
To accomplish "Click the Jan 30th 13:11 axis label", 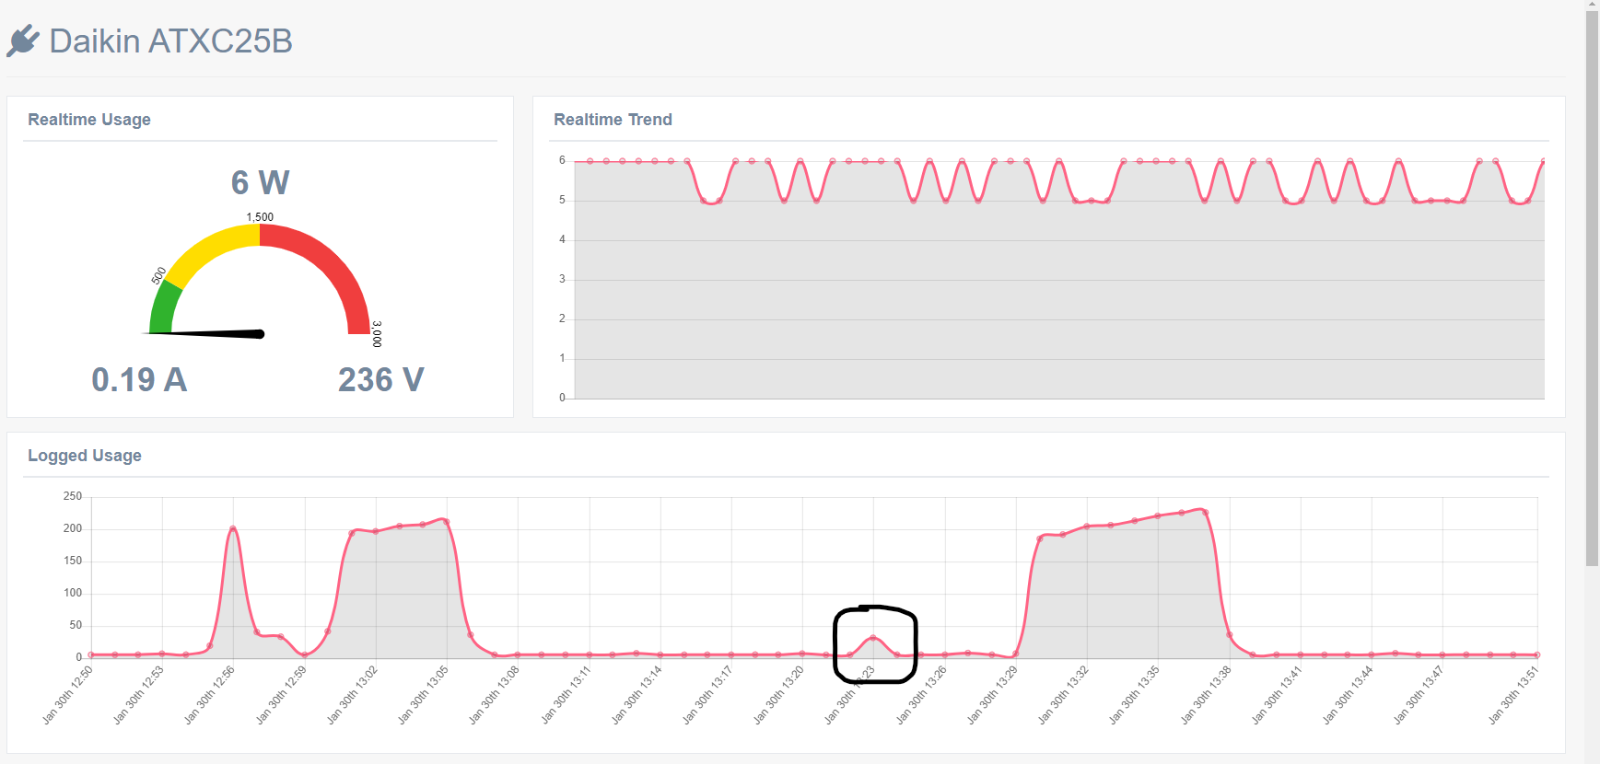I will [566, 695].
